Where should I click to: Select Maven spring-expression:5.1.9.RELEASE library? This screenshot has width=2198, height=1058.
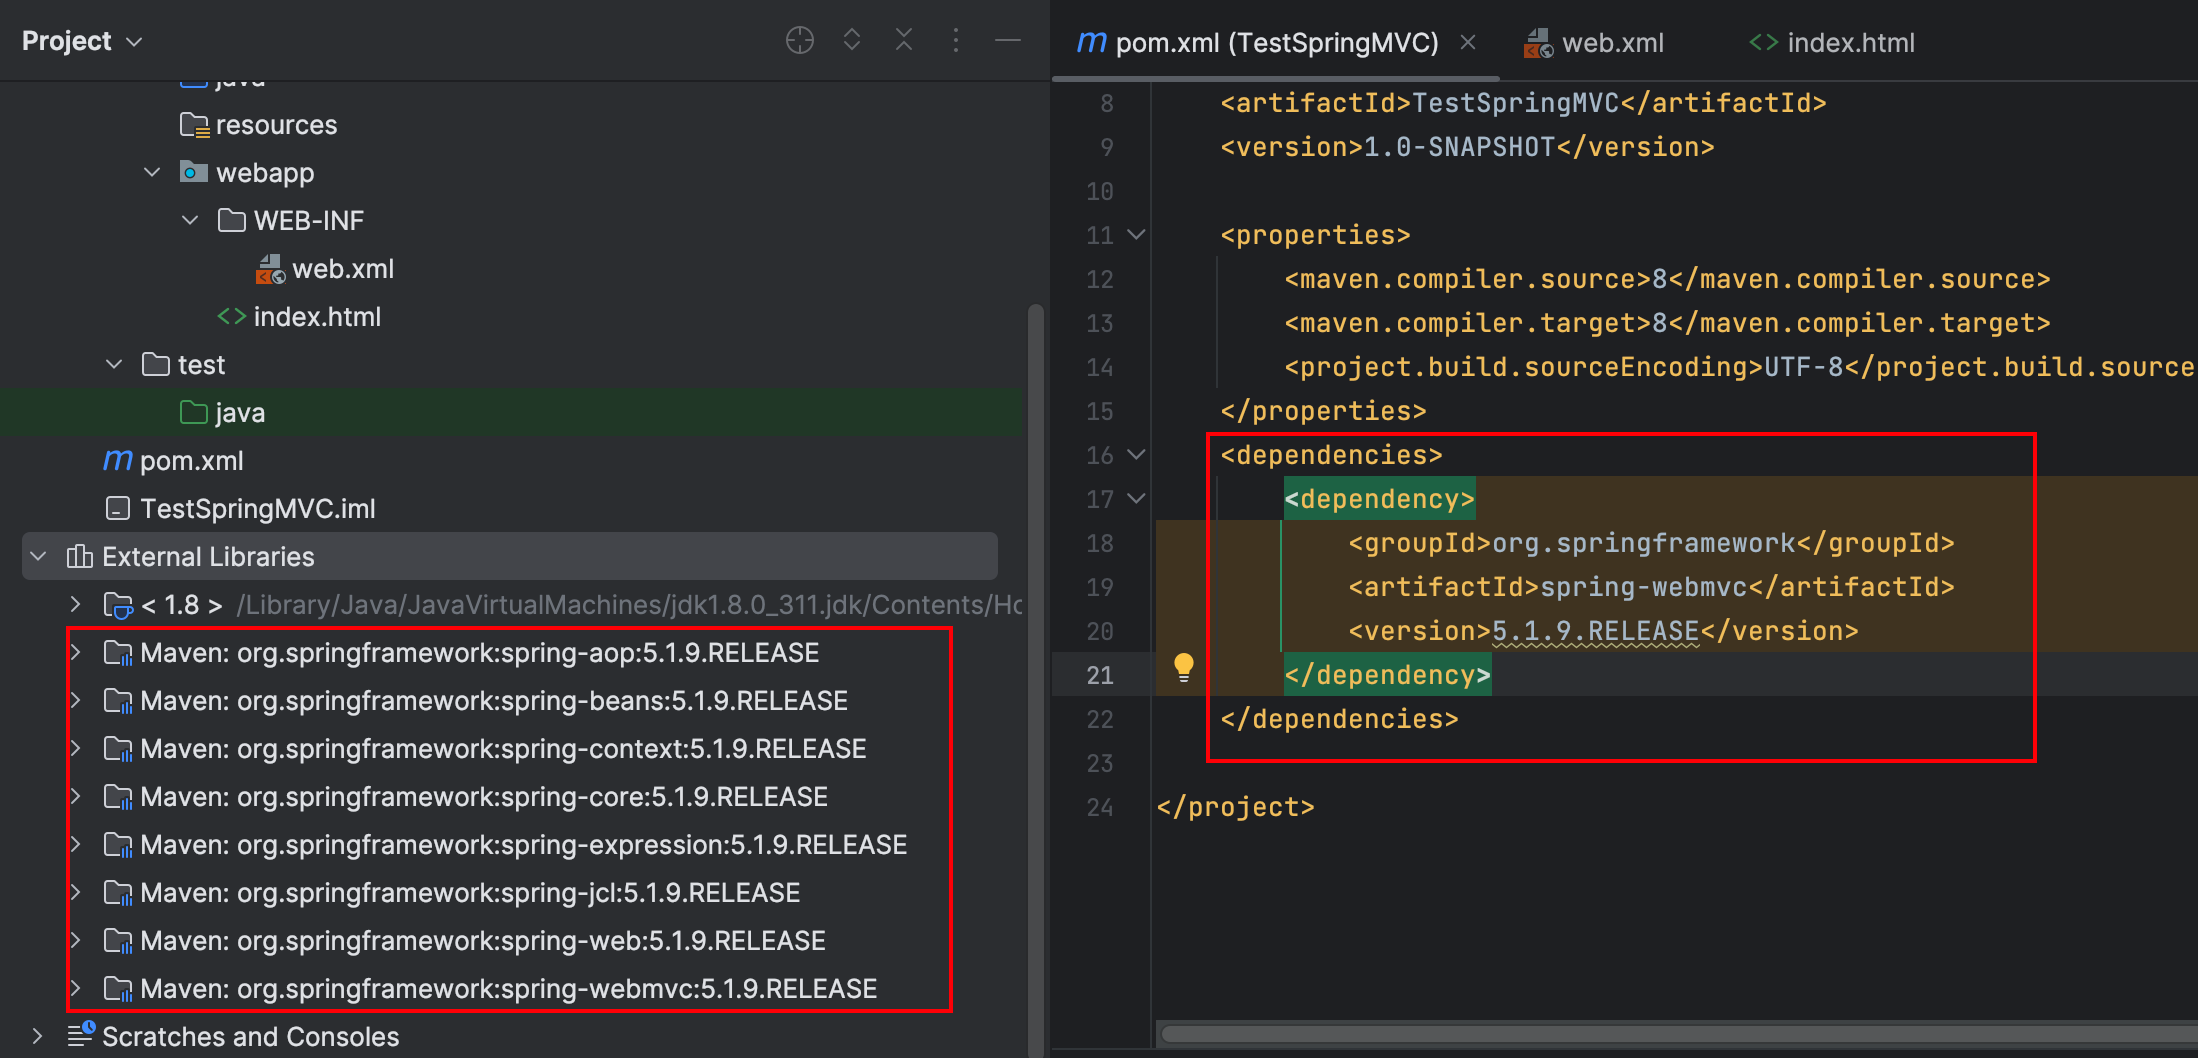[523, 845]
